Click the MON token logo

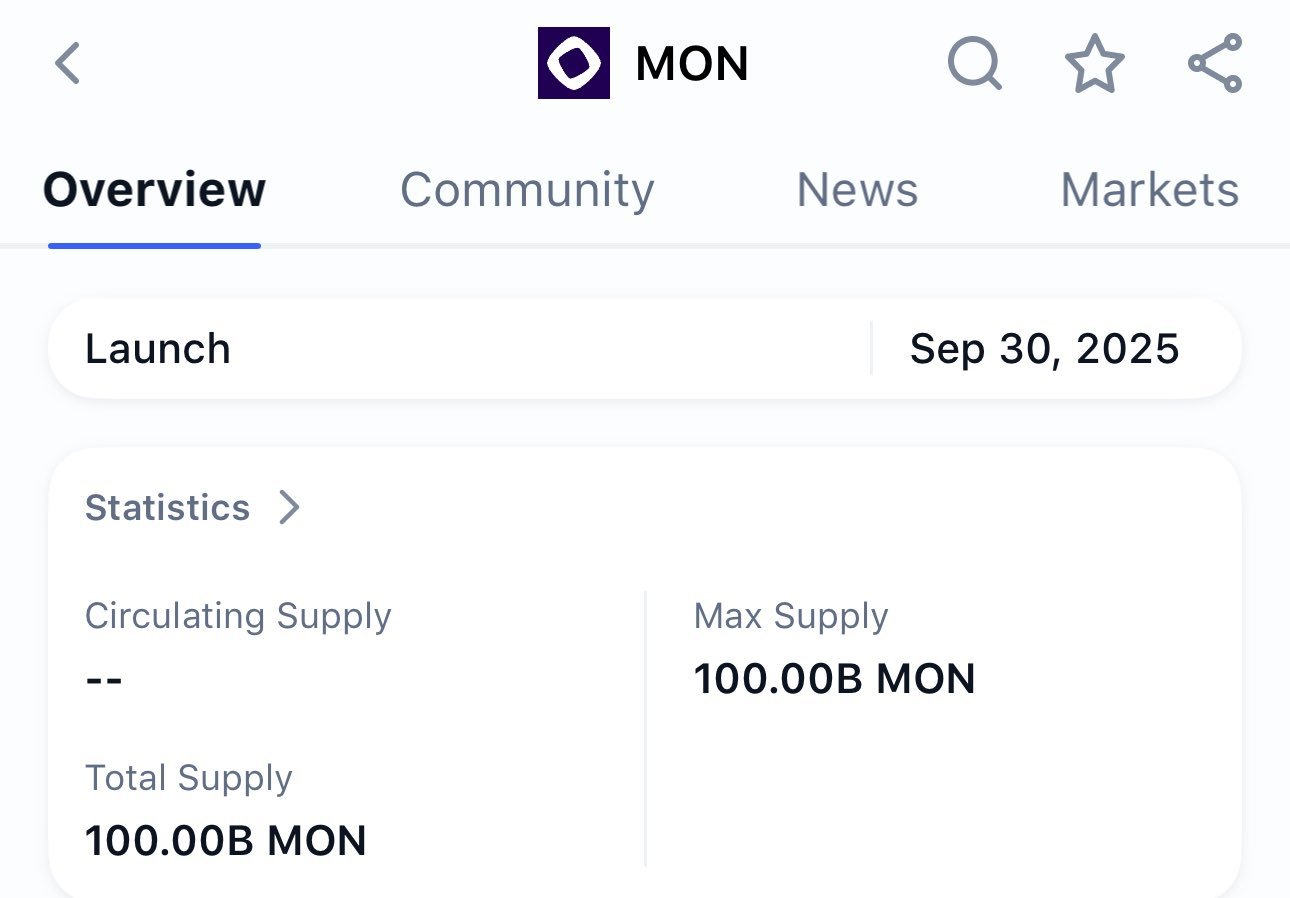coord(574,63)
